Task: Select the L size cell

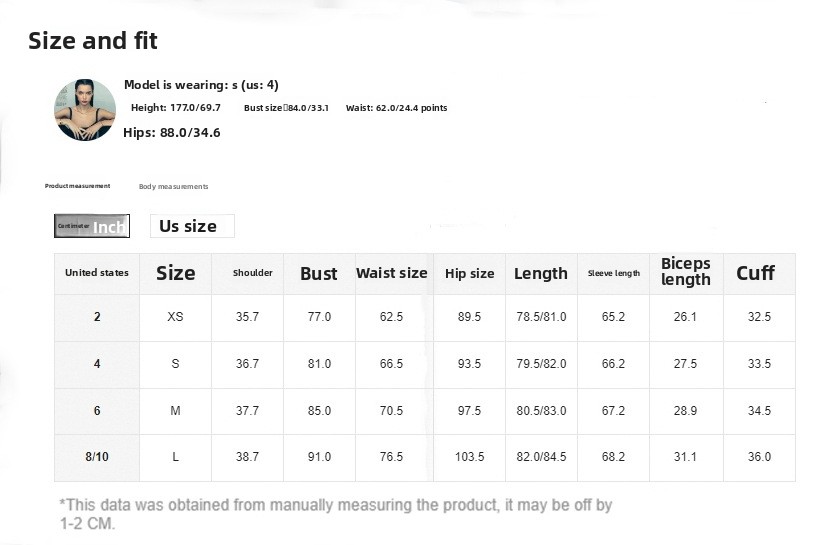Action: pos(176,457)
